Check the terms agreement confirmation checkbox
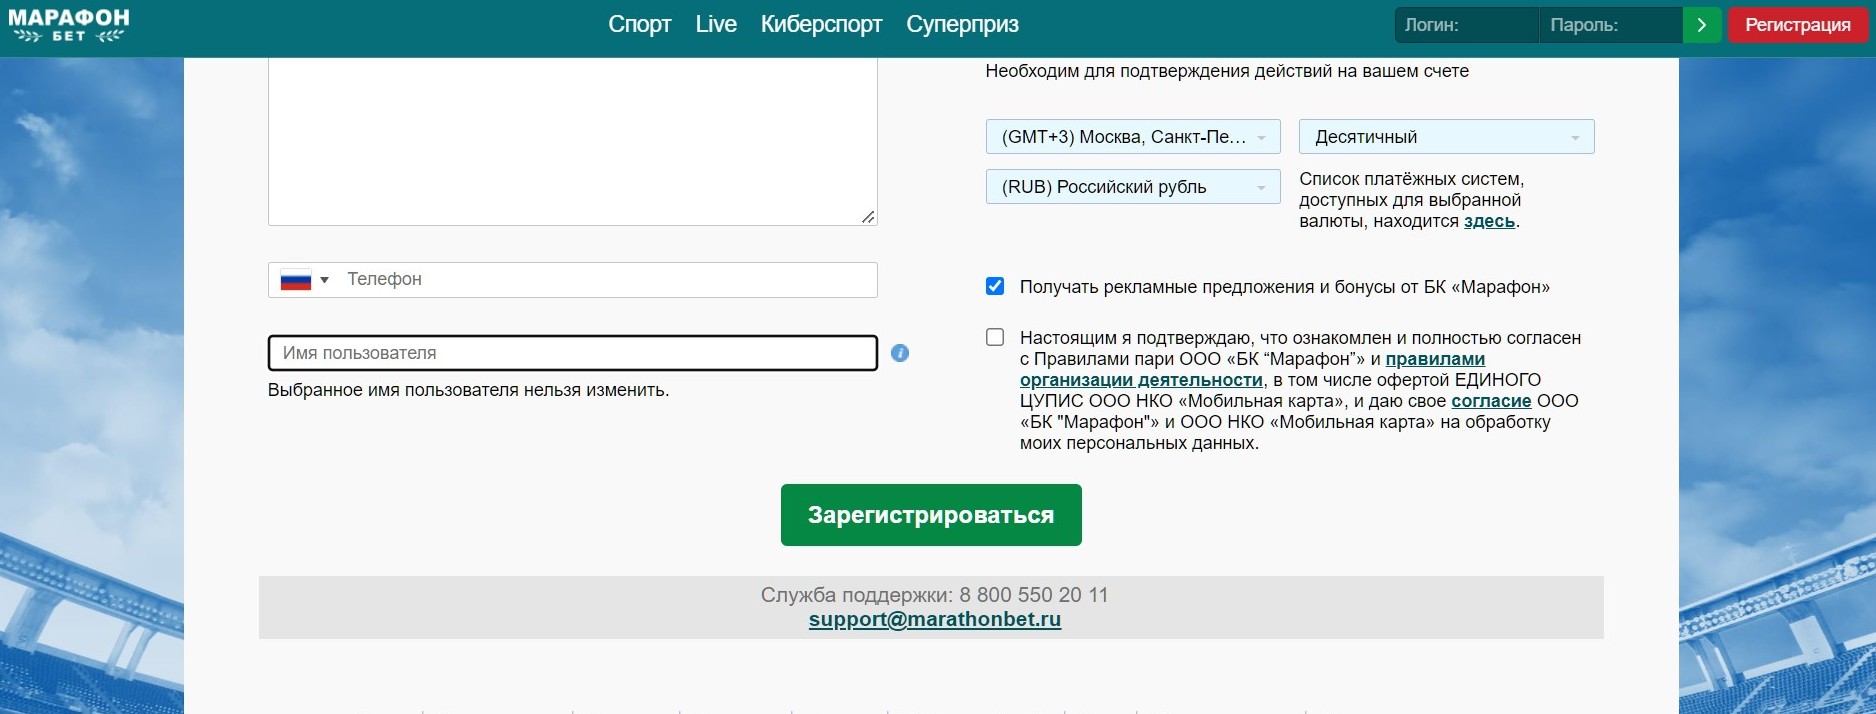Viewport: 1876px width, 714px height. click(x=995, y=337)
